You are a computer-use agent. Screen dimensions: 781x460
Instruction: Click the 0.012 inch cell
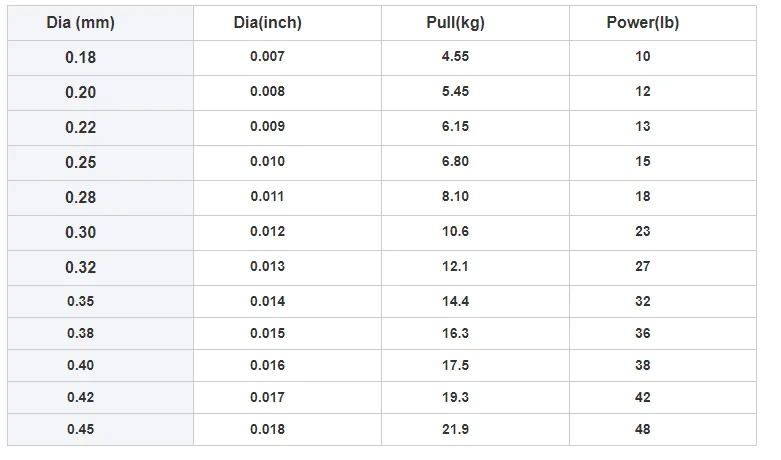(268, 232)
